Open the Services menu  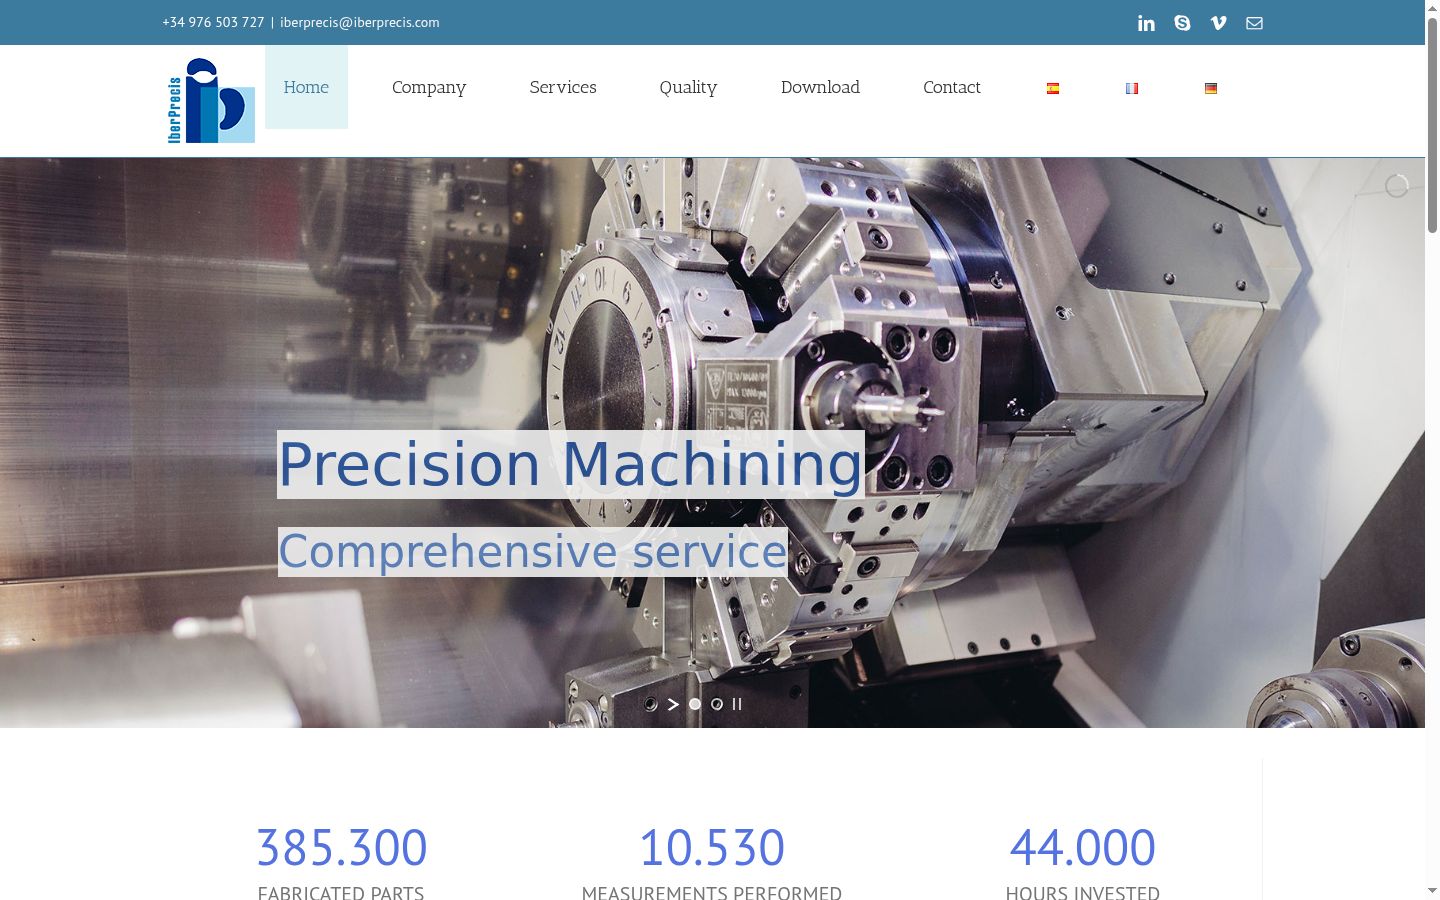point(563,87)
